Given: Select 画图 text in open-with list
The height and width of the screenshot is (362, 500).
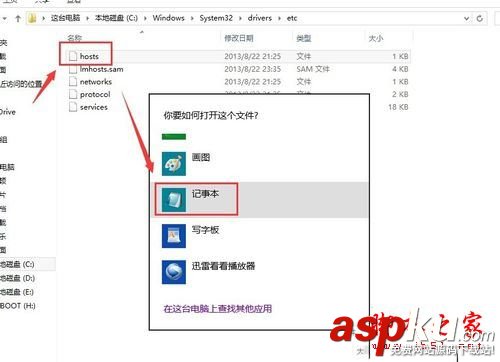Looking at the screenshot, I should pos(201,157).
